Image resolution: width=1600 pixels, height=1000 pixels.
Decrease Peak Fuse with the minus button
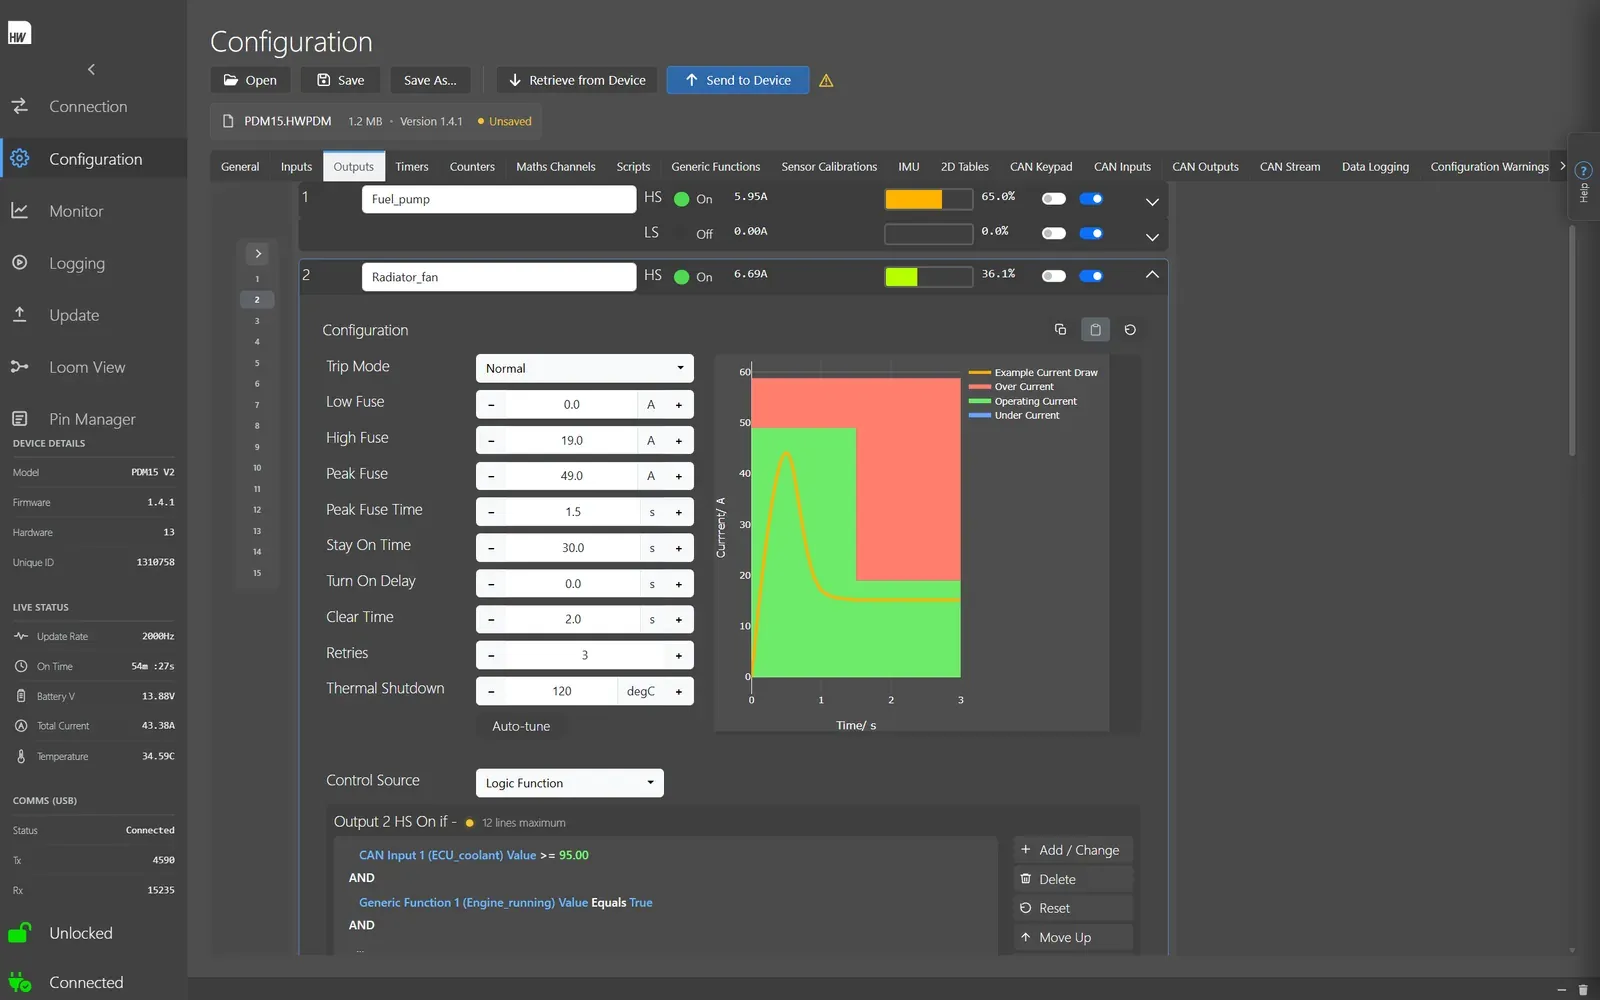pos(491,476)
